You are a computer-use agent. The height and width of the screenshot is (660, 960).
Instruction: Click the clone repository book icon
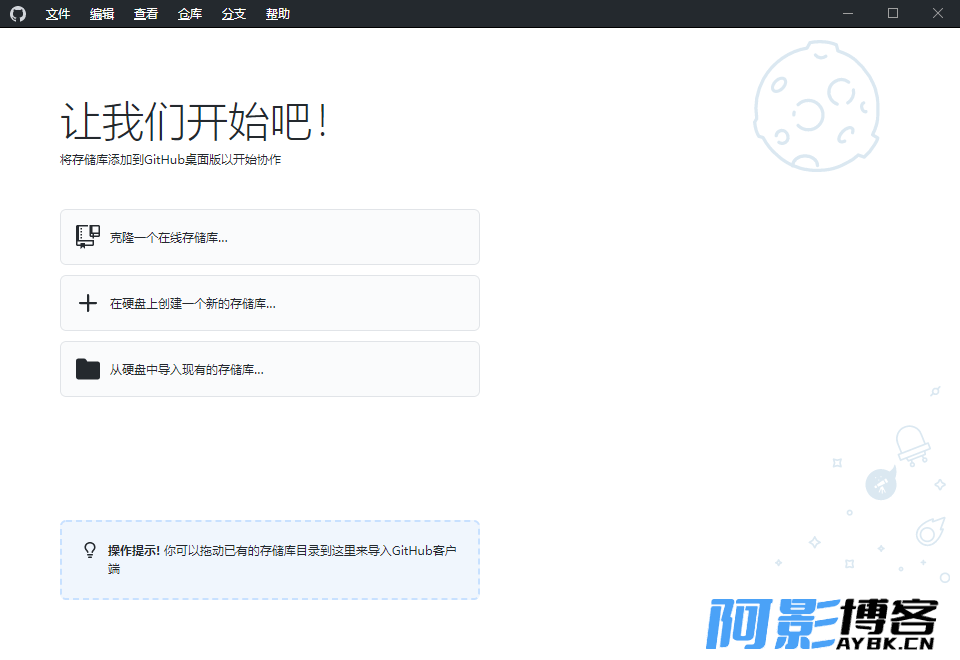(x=88, y=237)
